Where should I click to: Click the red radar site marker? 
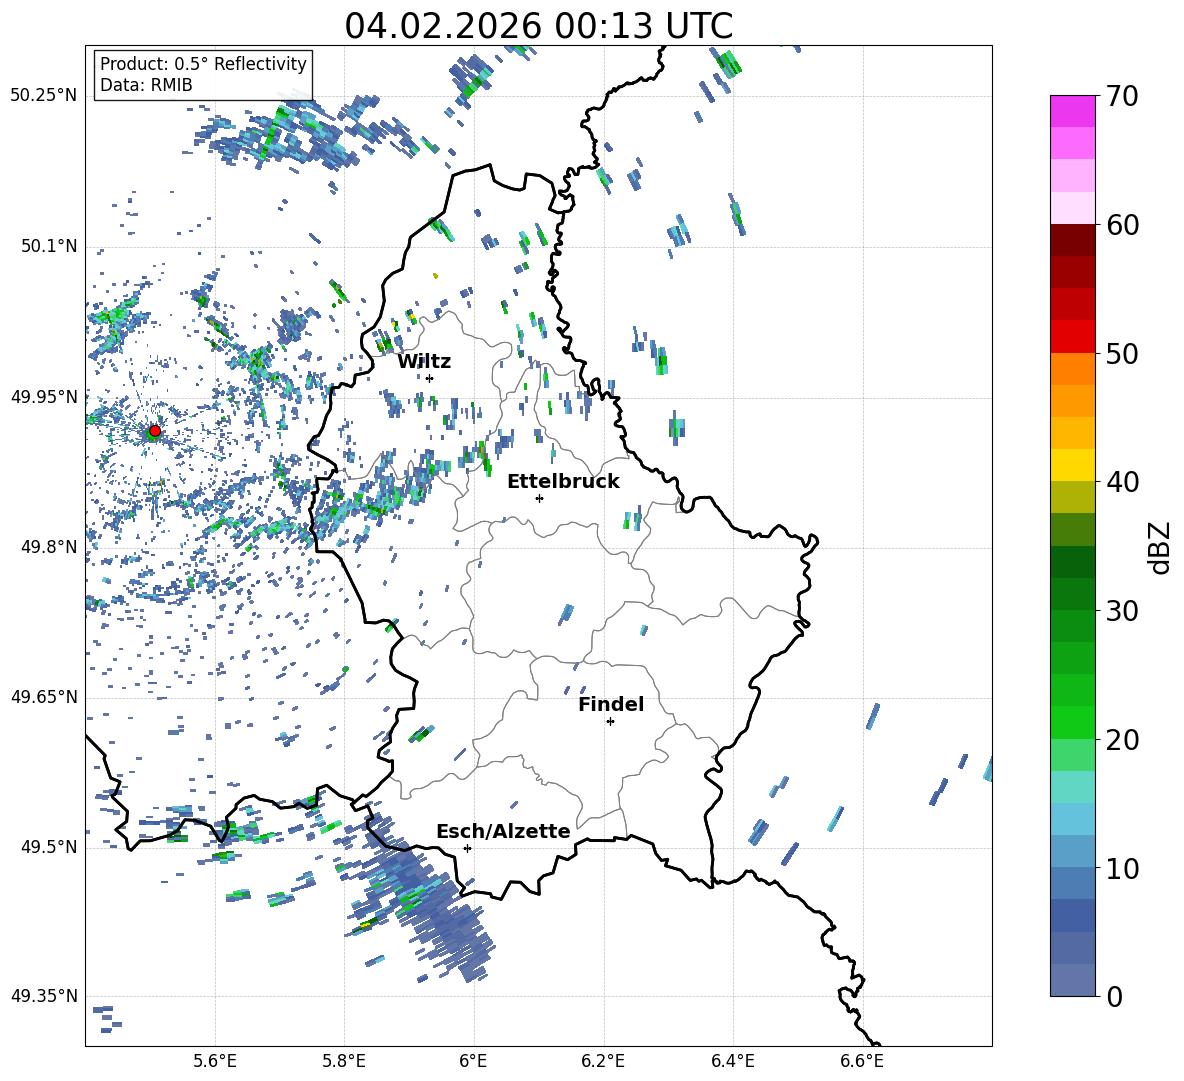(x=154, y=431)
